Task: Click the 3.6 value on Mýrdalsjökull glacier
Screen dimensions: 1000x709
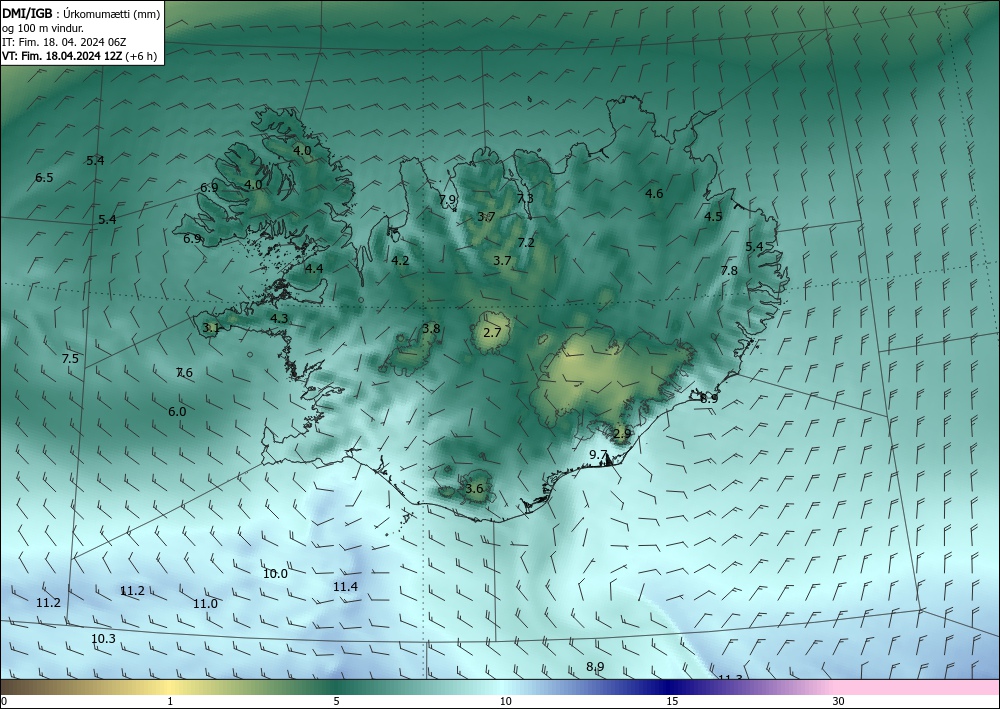Action: coord(474,490)
